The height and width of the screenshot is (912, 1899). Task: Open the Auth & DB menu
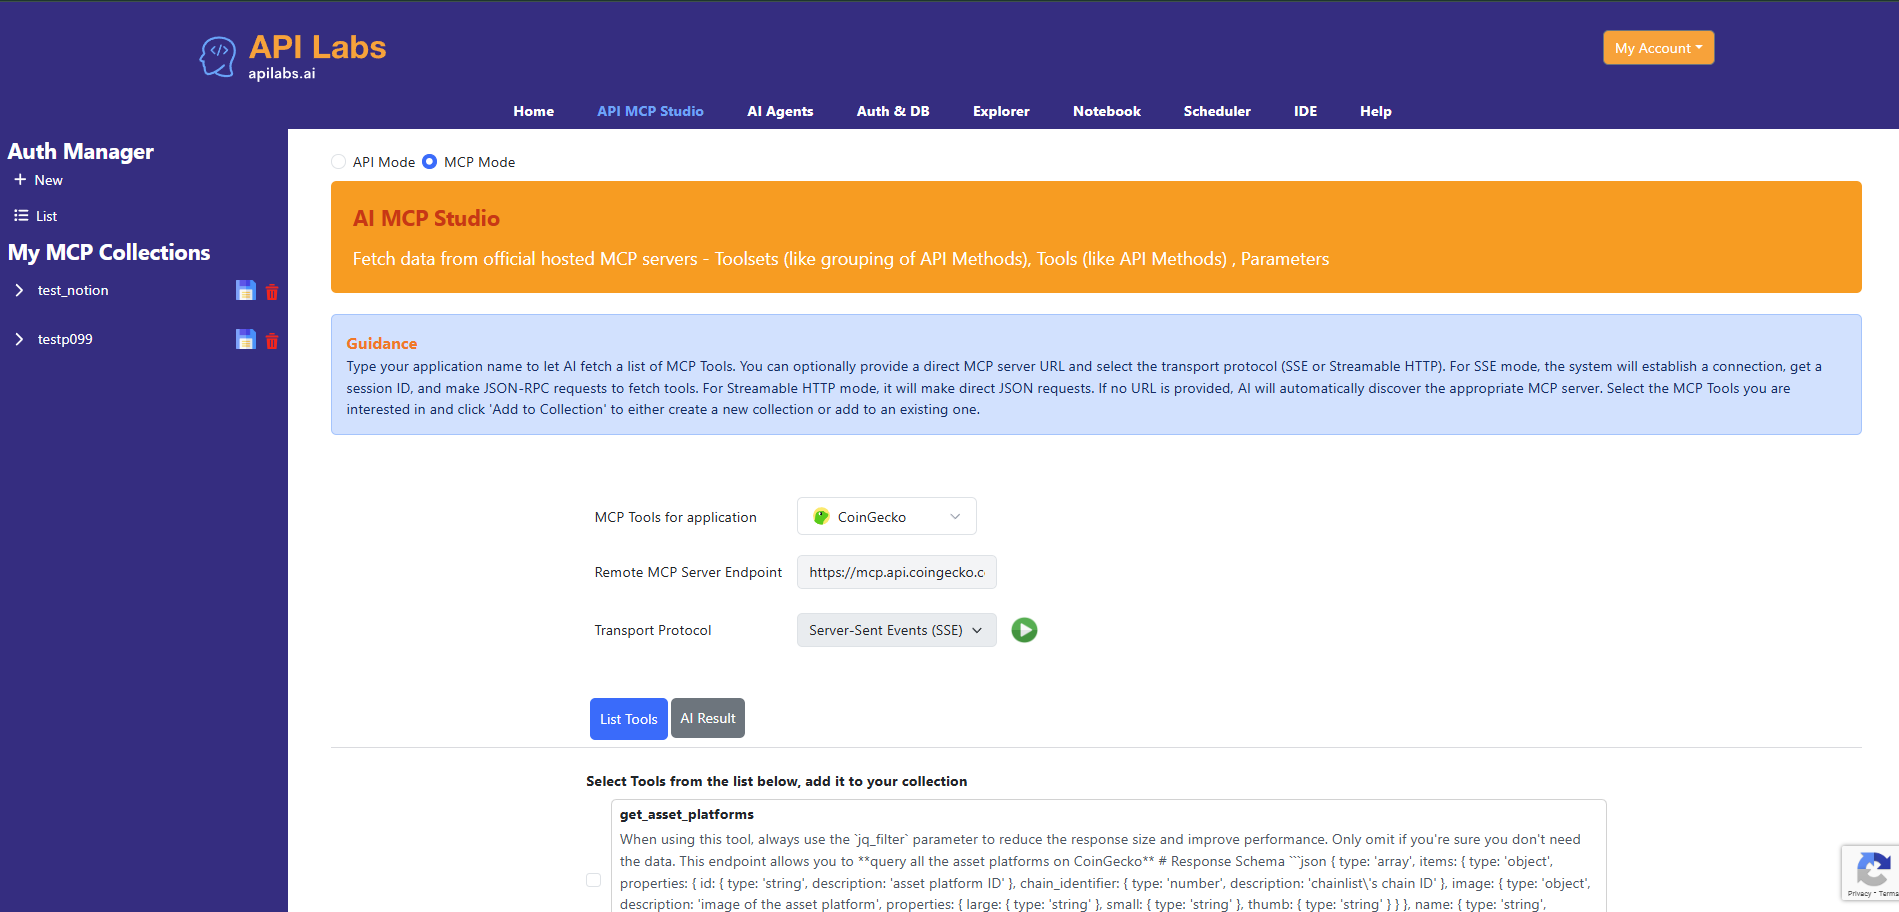point(893,111)
